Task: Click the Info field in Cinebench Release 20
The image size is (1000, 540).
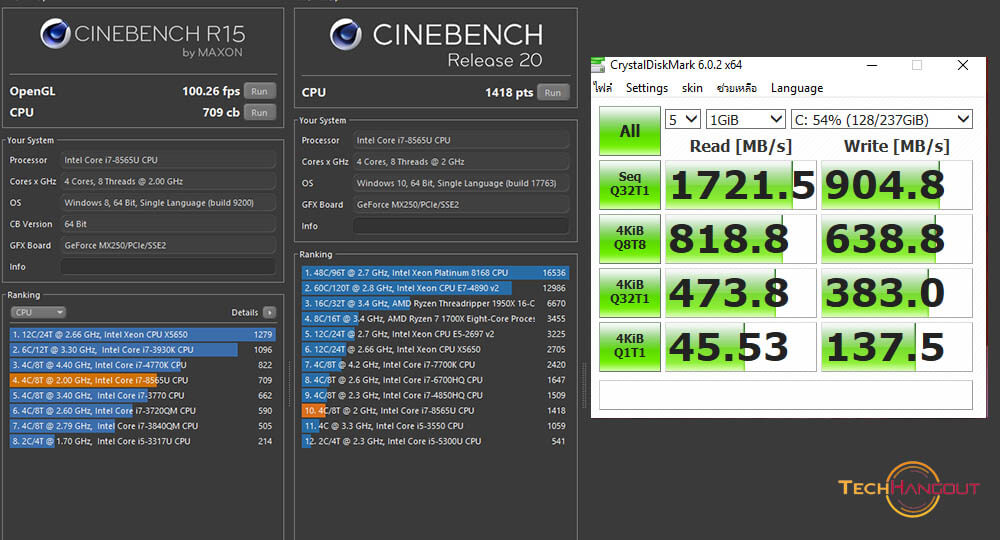Action: (x=460, y=226)
